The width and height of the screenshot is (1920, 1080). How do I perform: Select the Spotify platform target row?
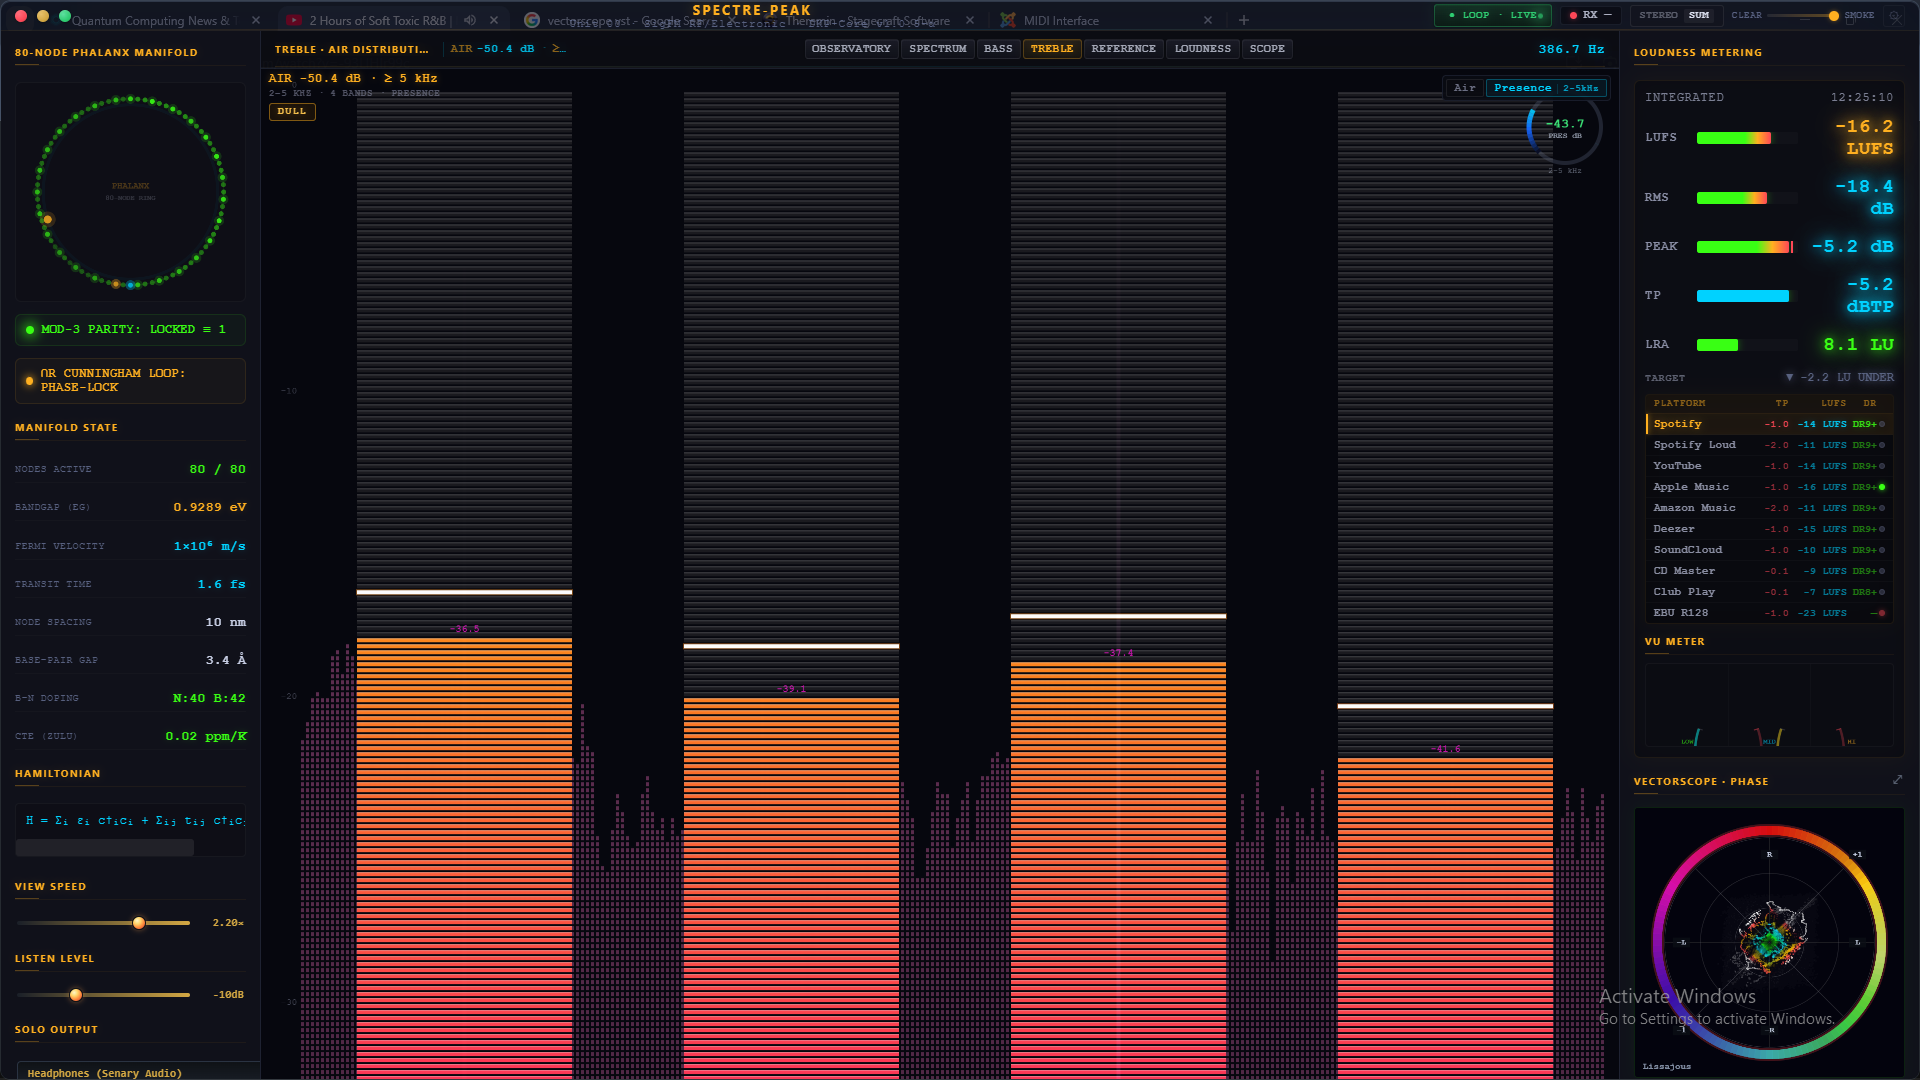[1768, 424]
